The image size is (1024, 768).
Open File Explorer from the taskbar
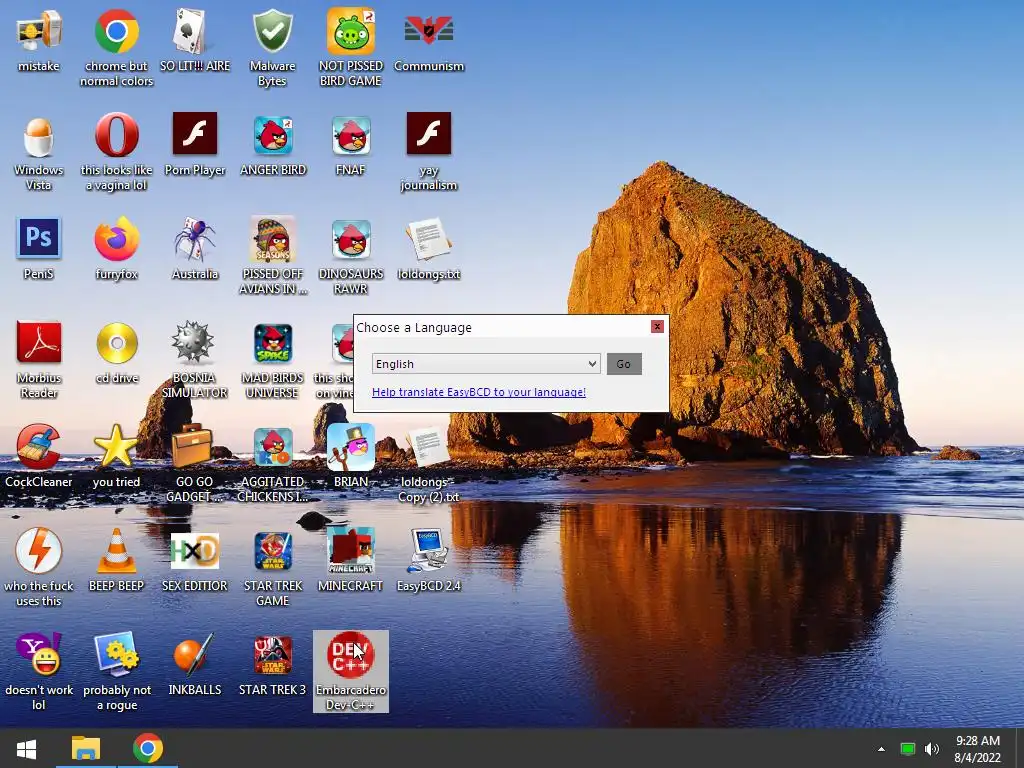(x=86, y=748)
